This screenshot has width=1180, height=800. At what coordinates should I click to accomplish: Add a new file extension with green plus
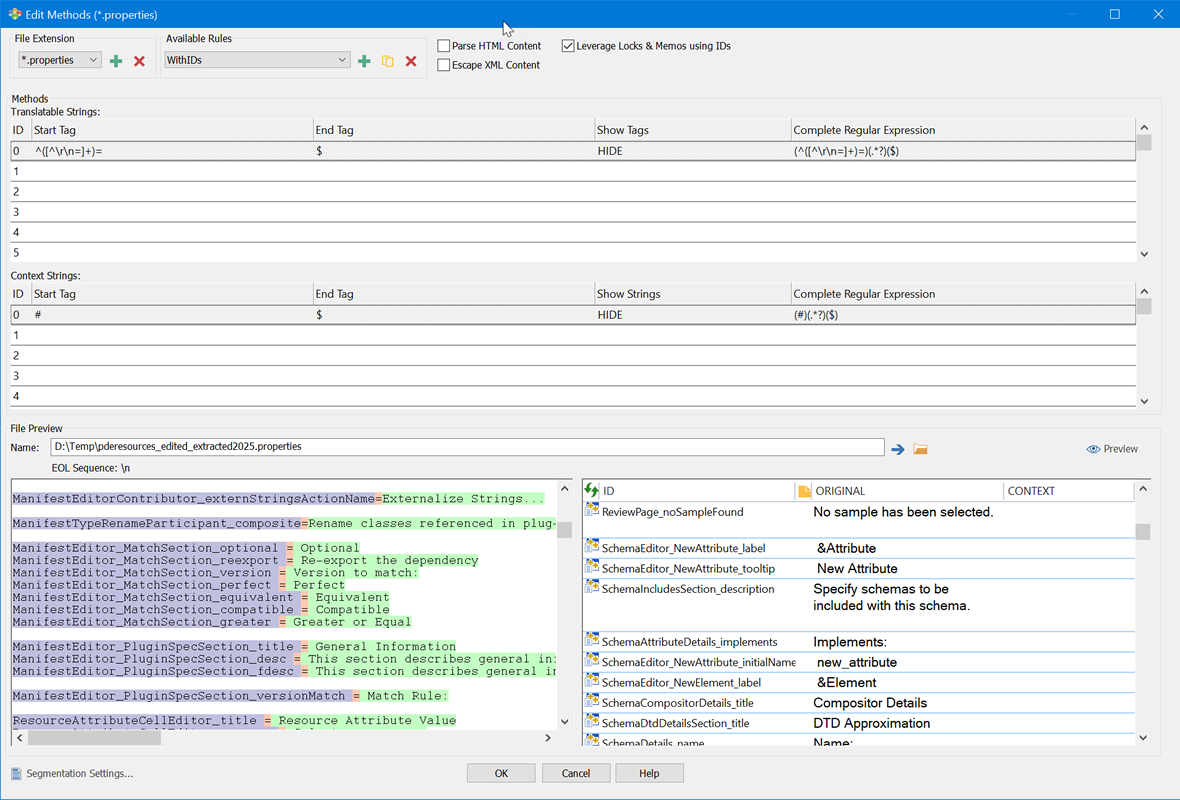pos(116,61)
